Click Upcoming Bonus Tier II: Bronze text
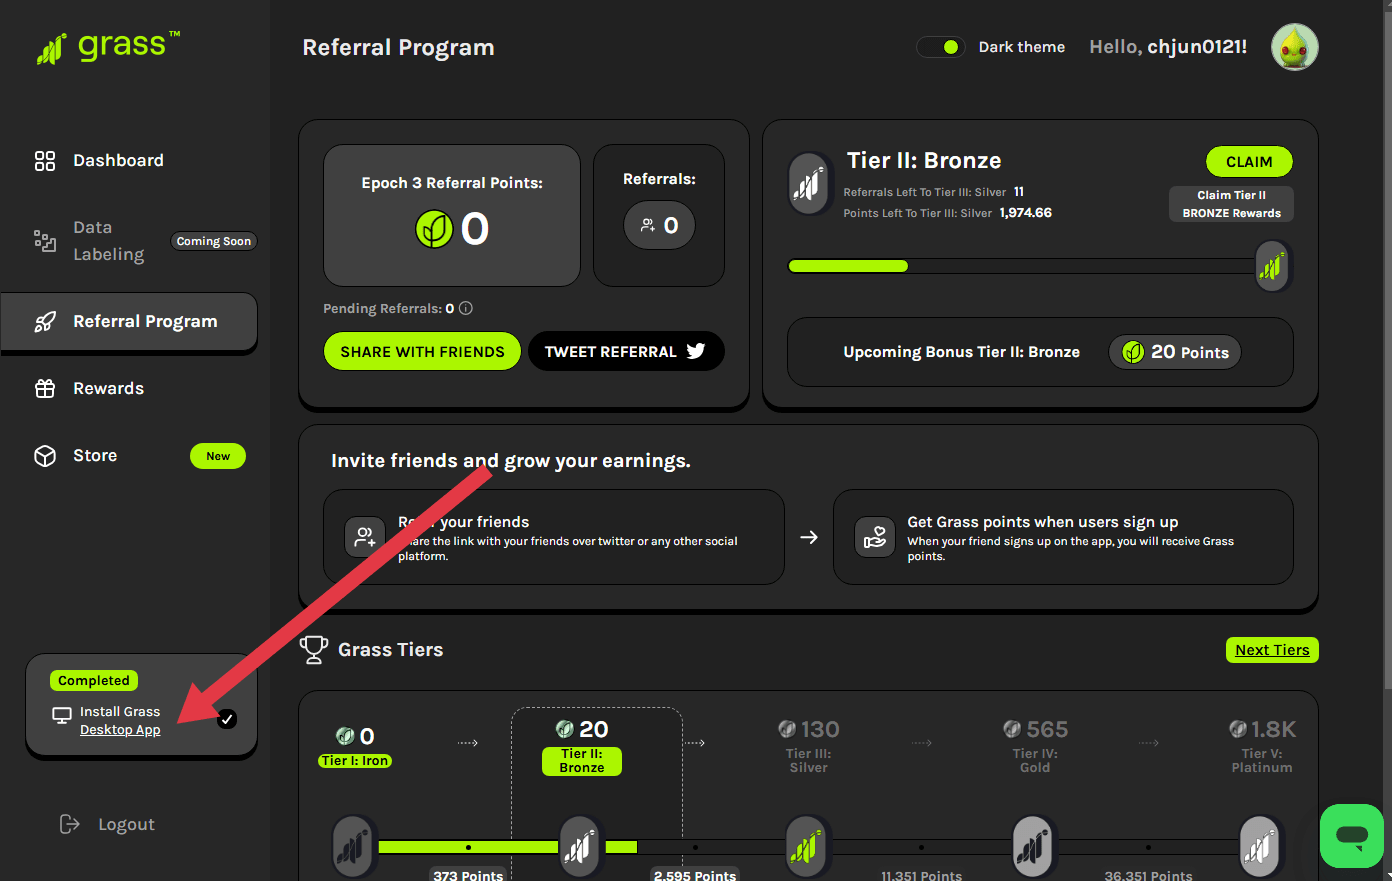 click(961, 352)
